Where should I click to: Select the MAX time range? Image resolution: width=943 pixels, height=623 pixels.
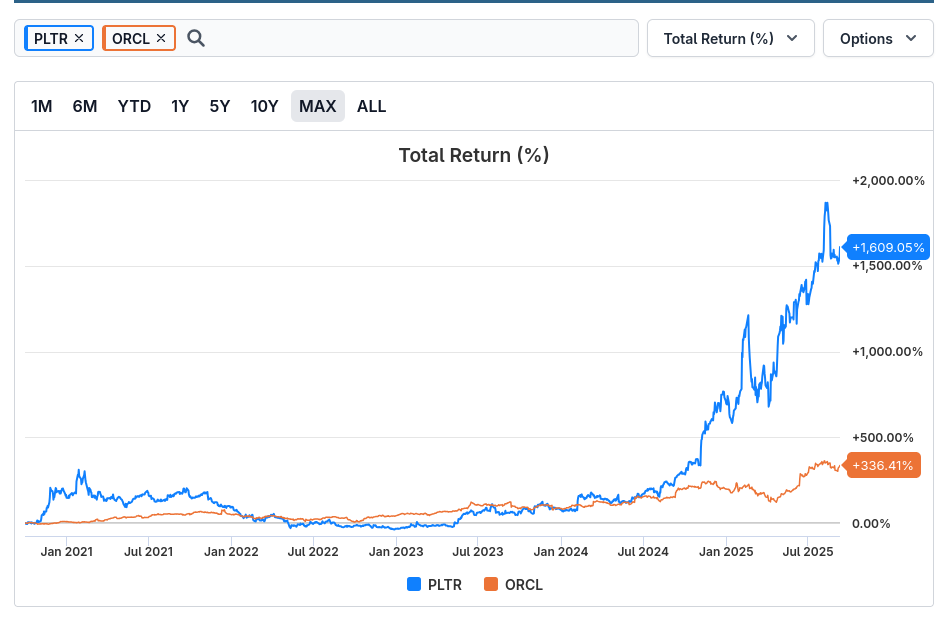pyautogui.click(x=318, y=106)
